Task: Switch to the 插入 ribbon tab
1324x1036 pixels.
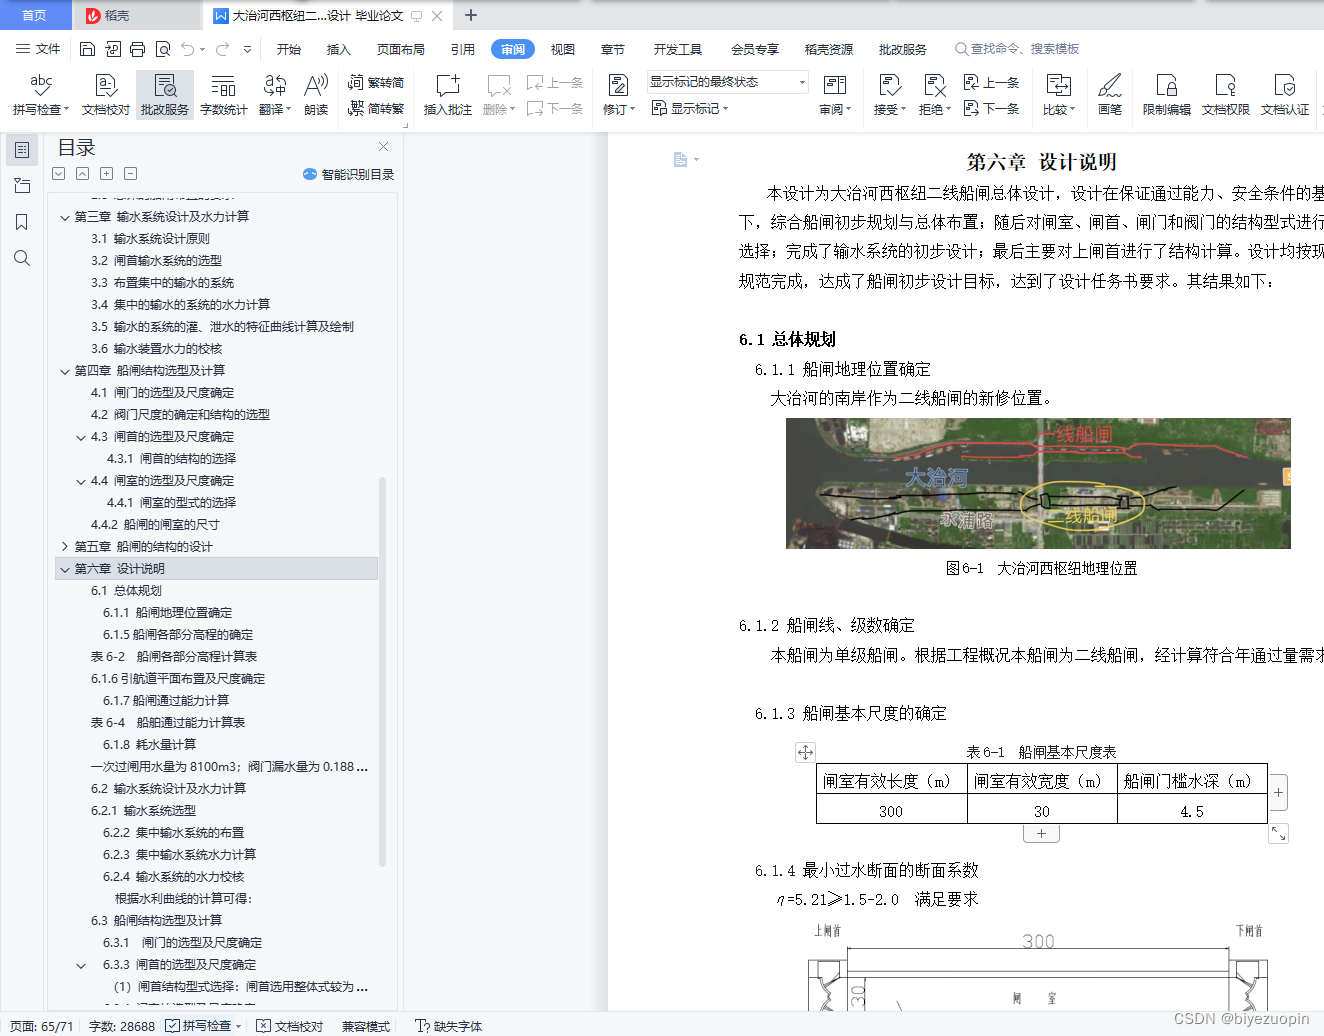Action: click(339, 49)
